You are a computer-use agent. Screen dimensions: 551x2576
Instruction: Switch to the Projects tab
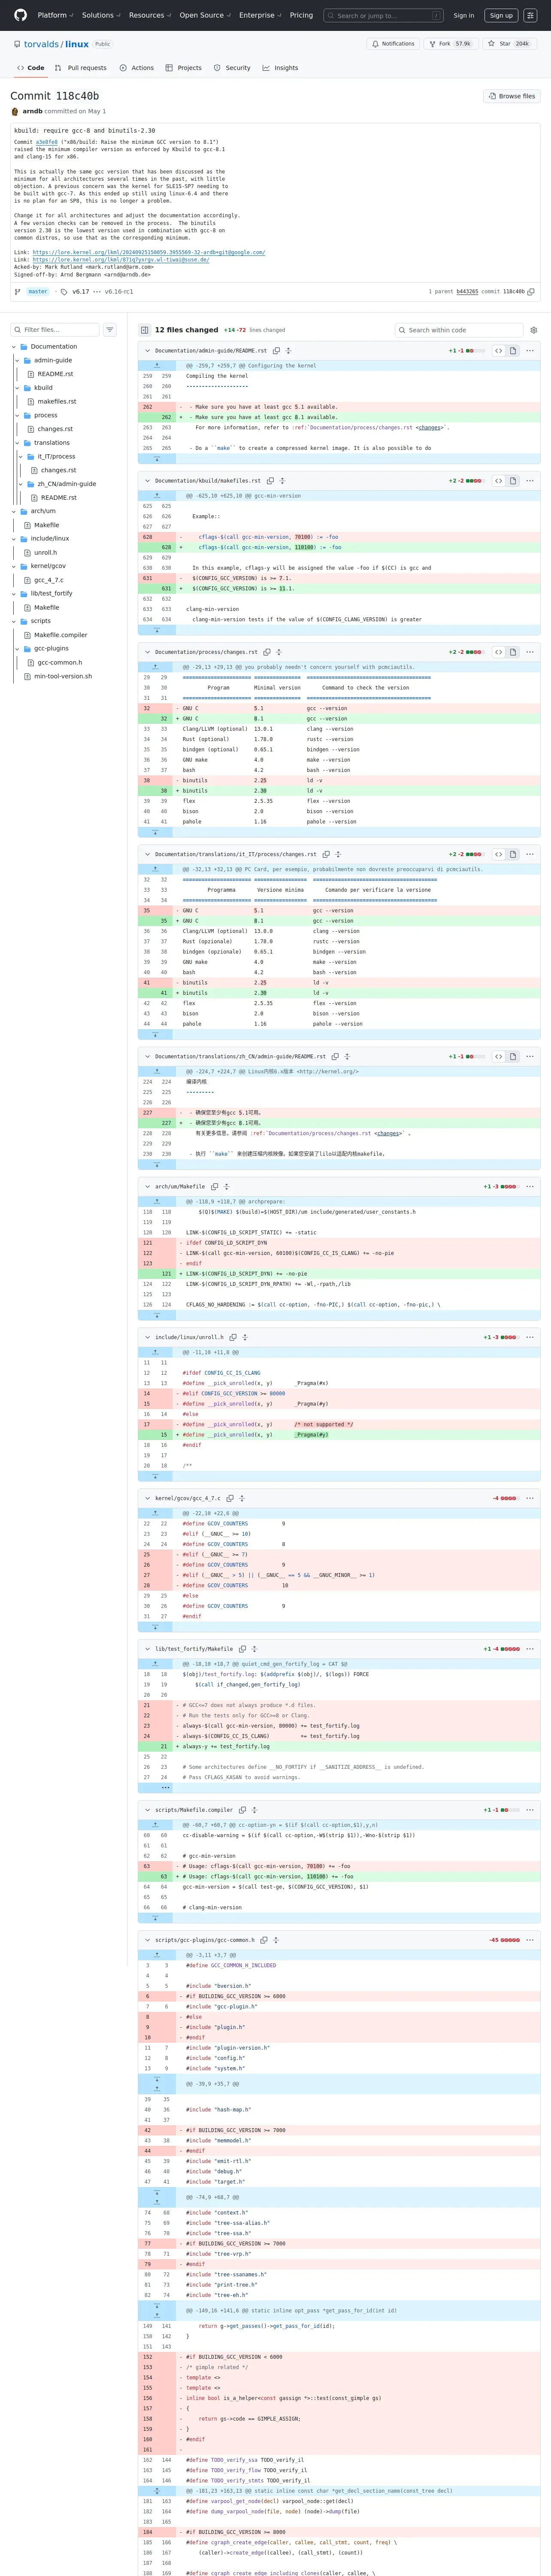point(183,68)
